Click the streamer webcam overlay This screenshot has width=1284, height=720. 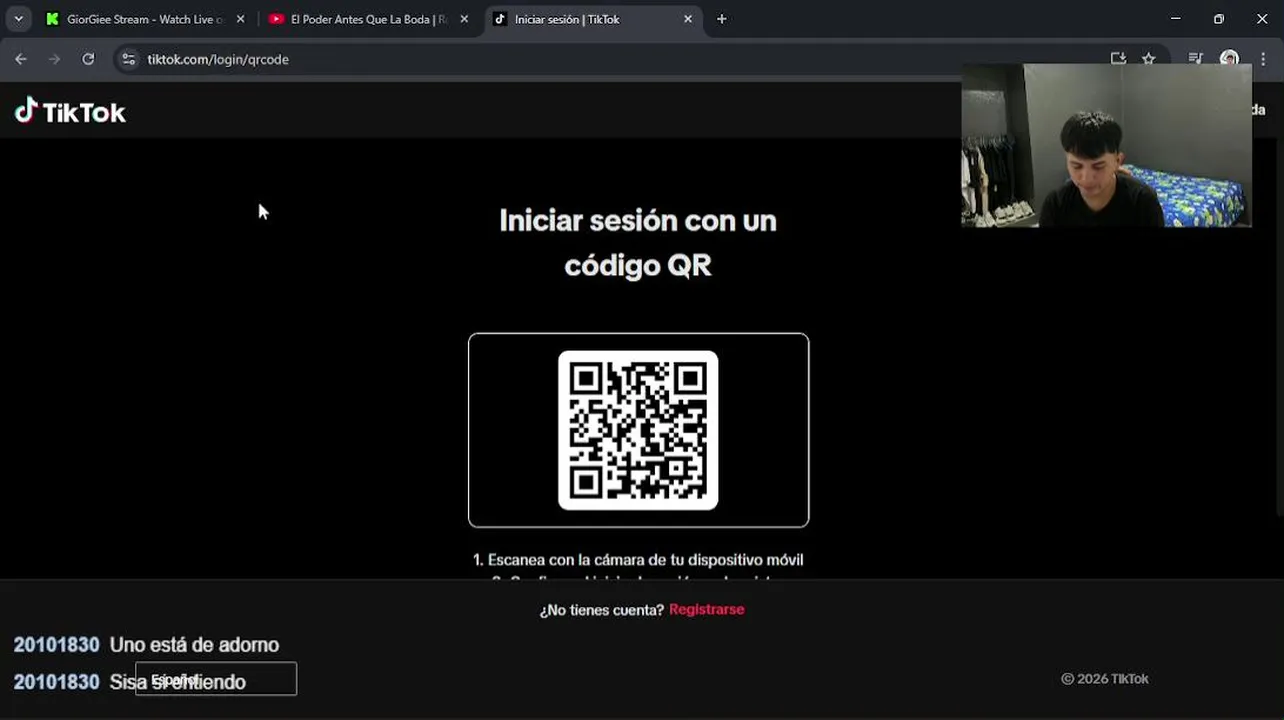coord(1106,146)
